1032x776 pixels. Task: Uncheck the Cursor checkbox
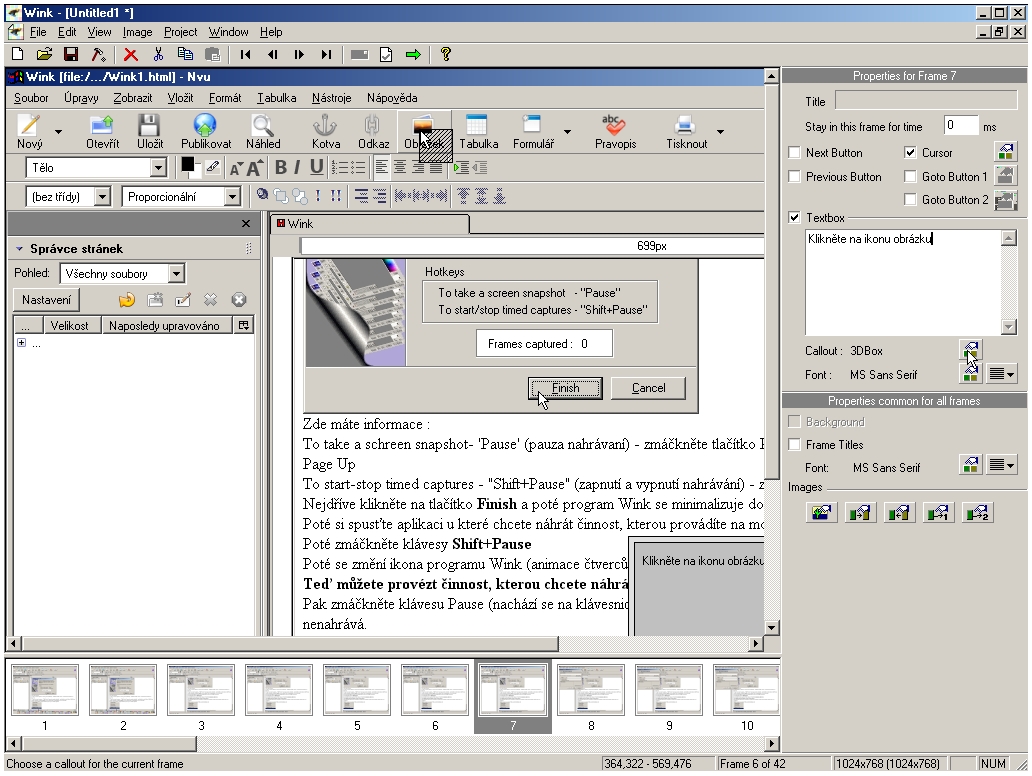910,153
